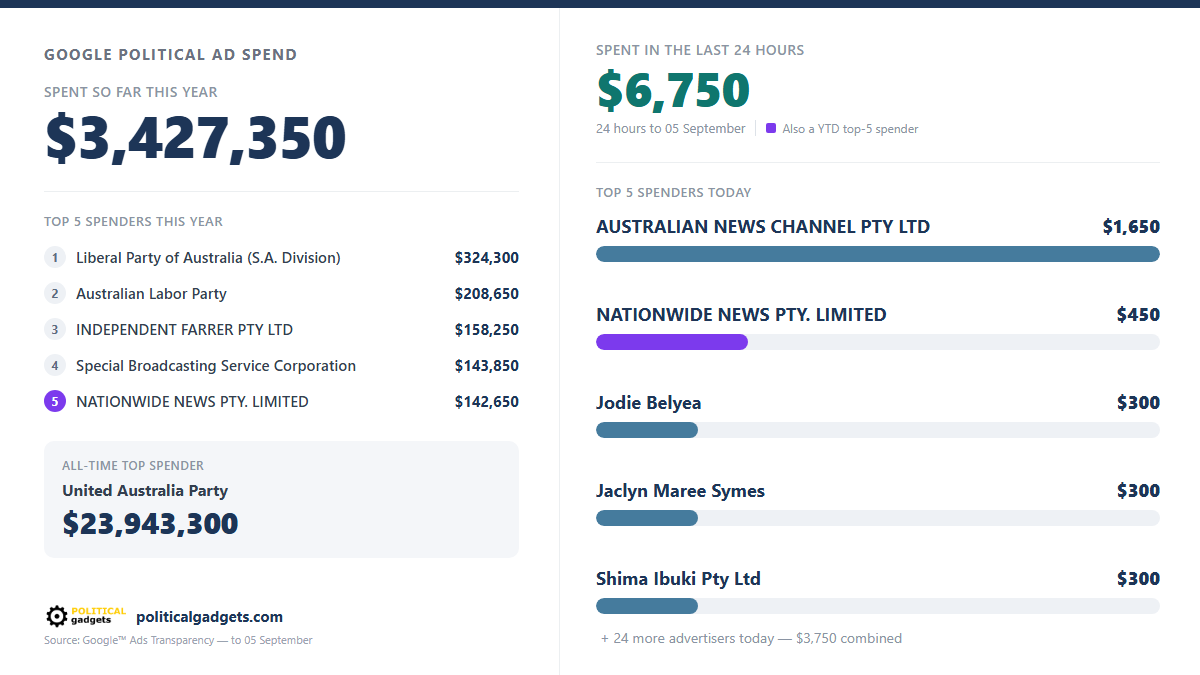
Task: Click the GOOGLE POLITICAL AD SPEND heading
Action: point(171,55)
